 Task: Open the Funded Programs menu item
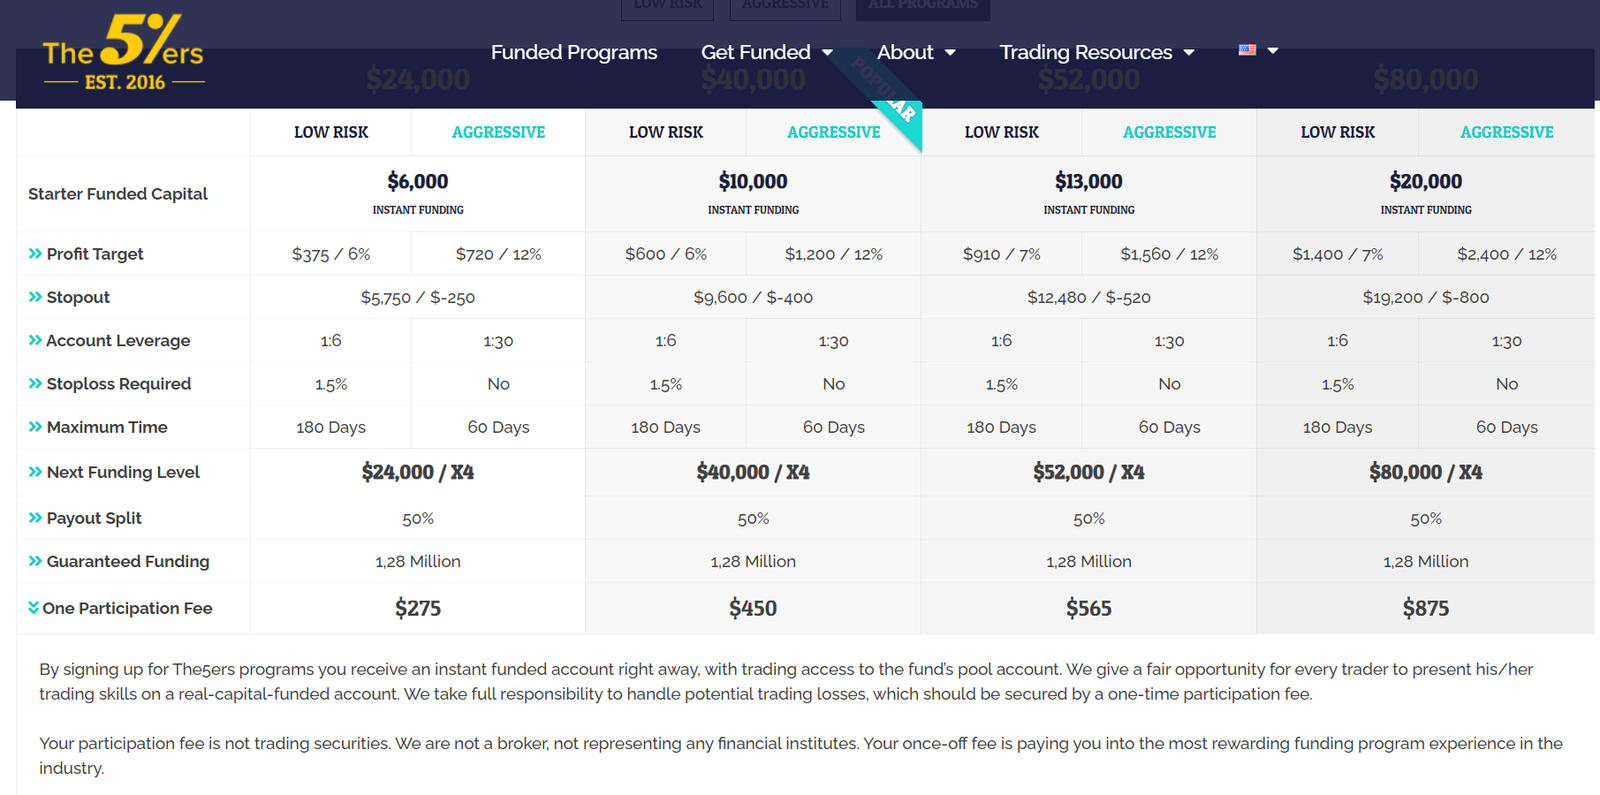click(x=574, y=52)
